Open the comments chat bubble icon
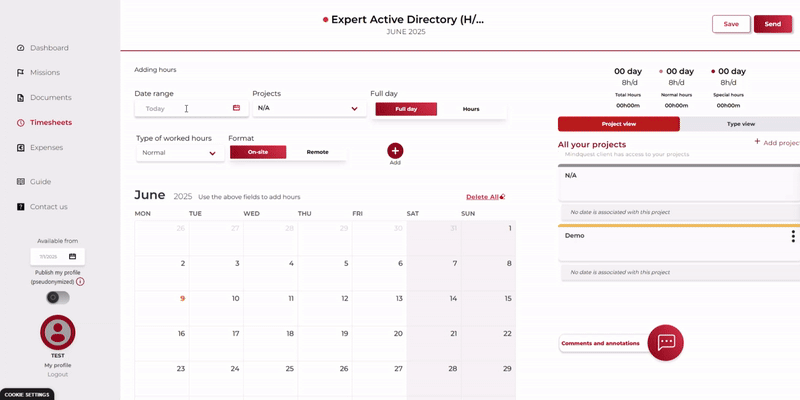Image resolution: width=800 pixels, height=400 pixels. coord(666,342)
